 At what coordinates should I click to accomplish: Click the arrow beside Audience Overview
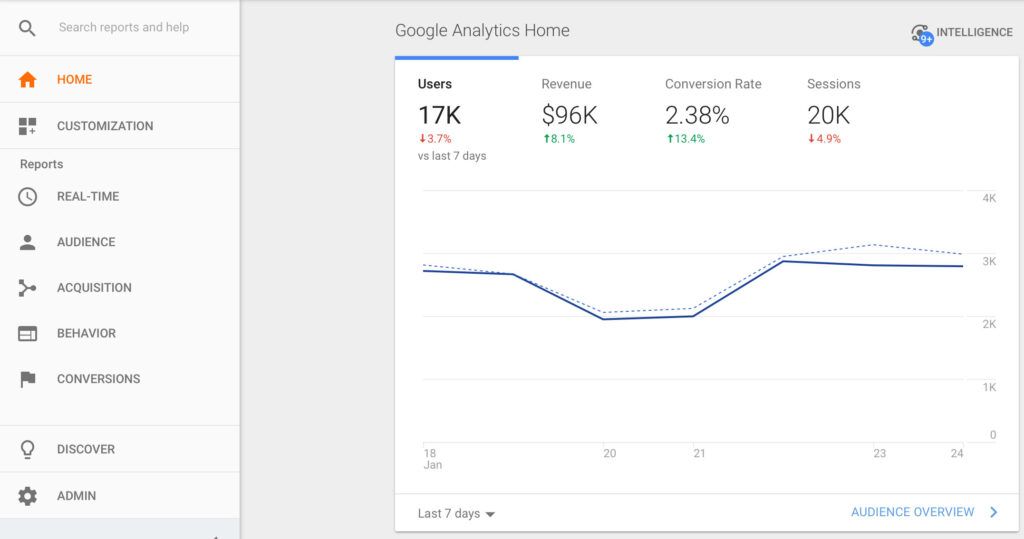[993, 513]
